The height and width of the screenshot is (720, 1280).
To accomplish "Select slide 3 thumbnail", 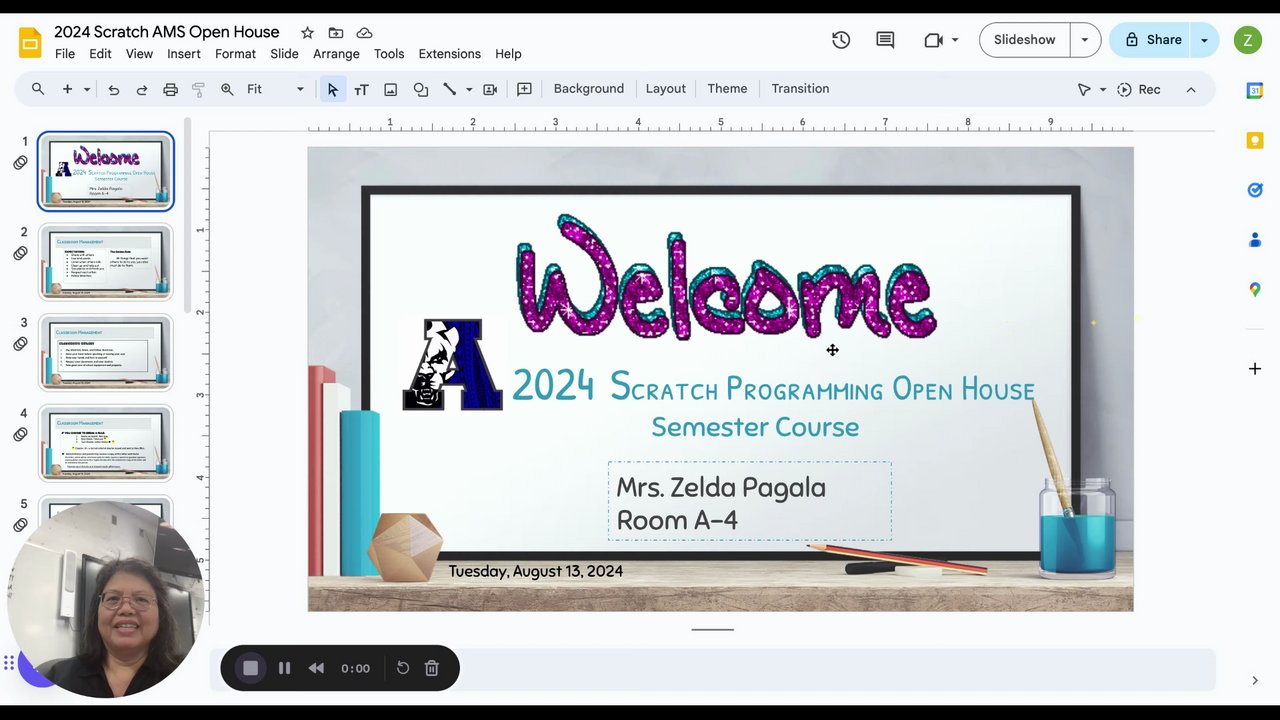I will point(106,353).
